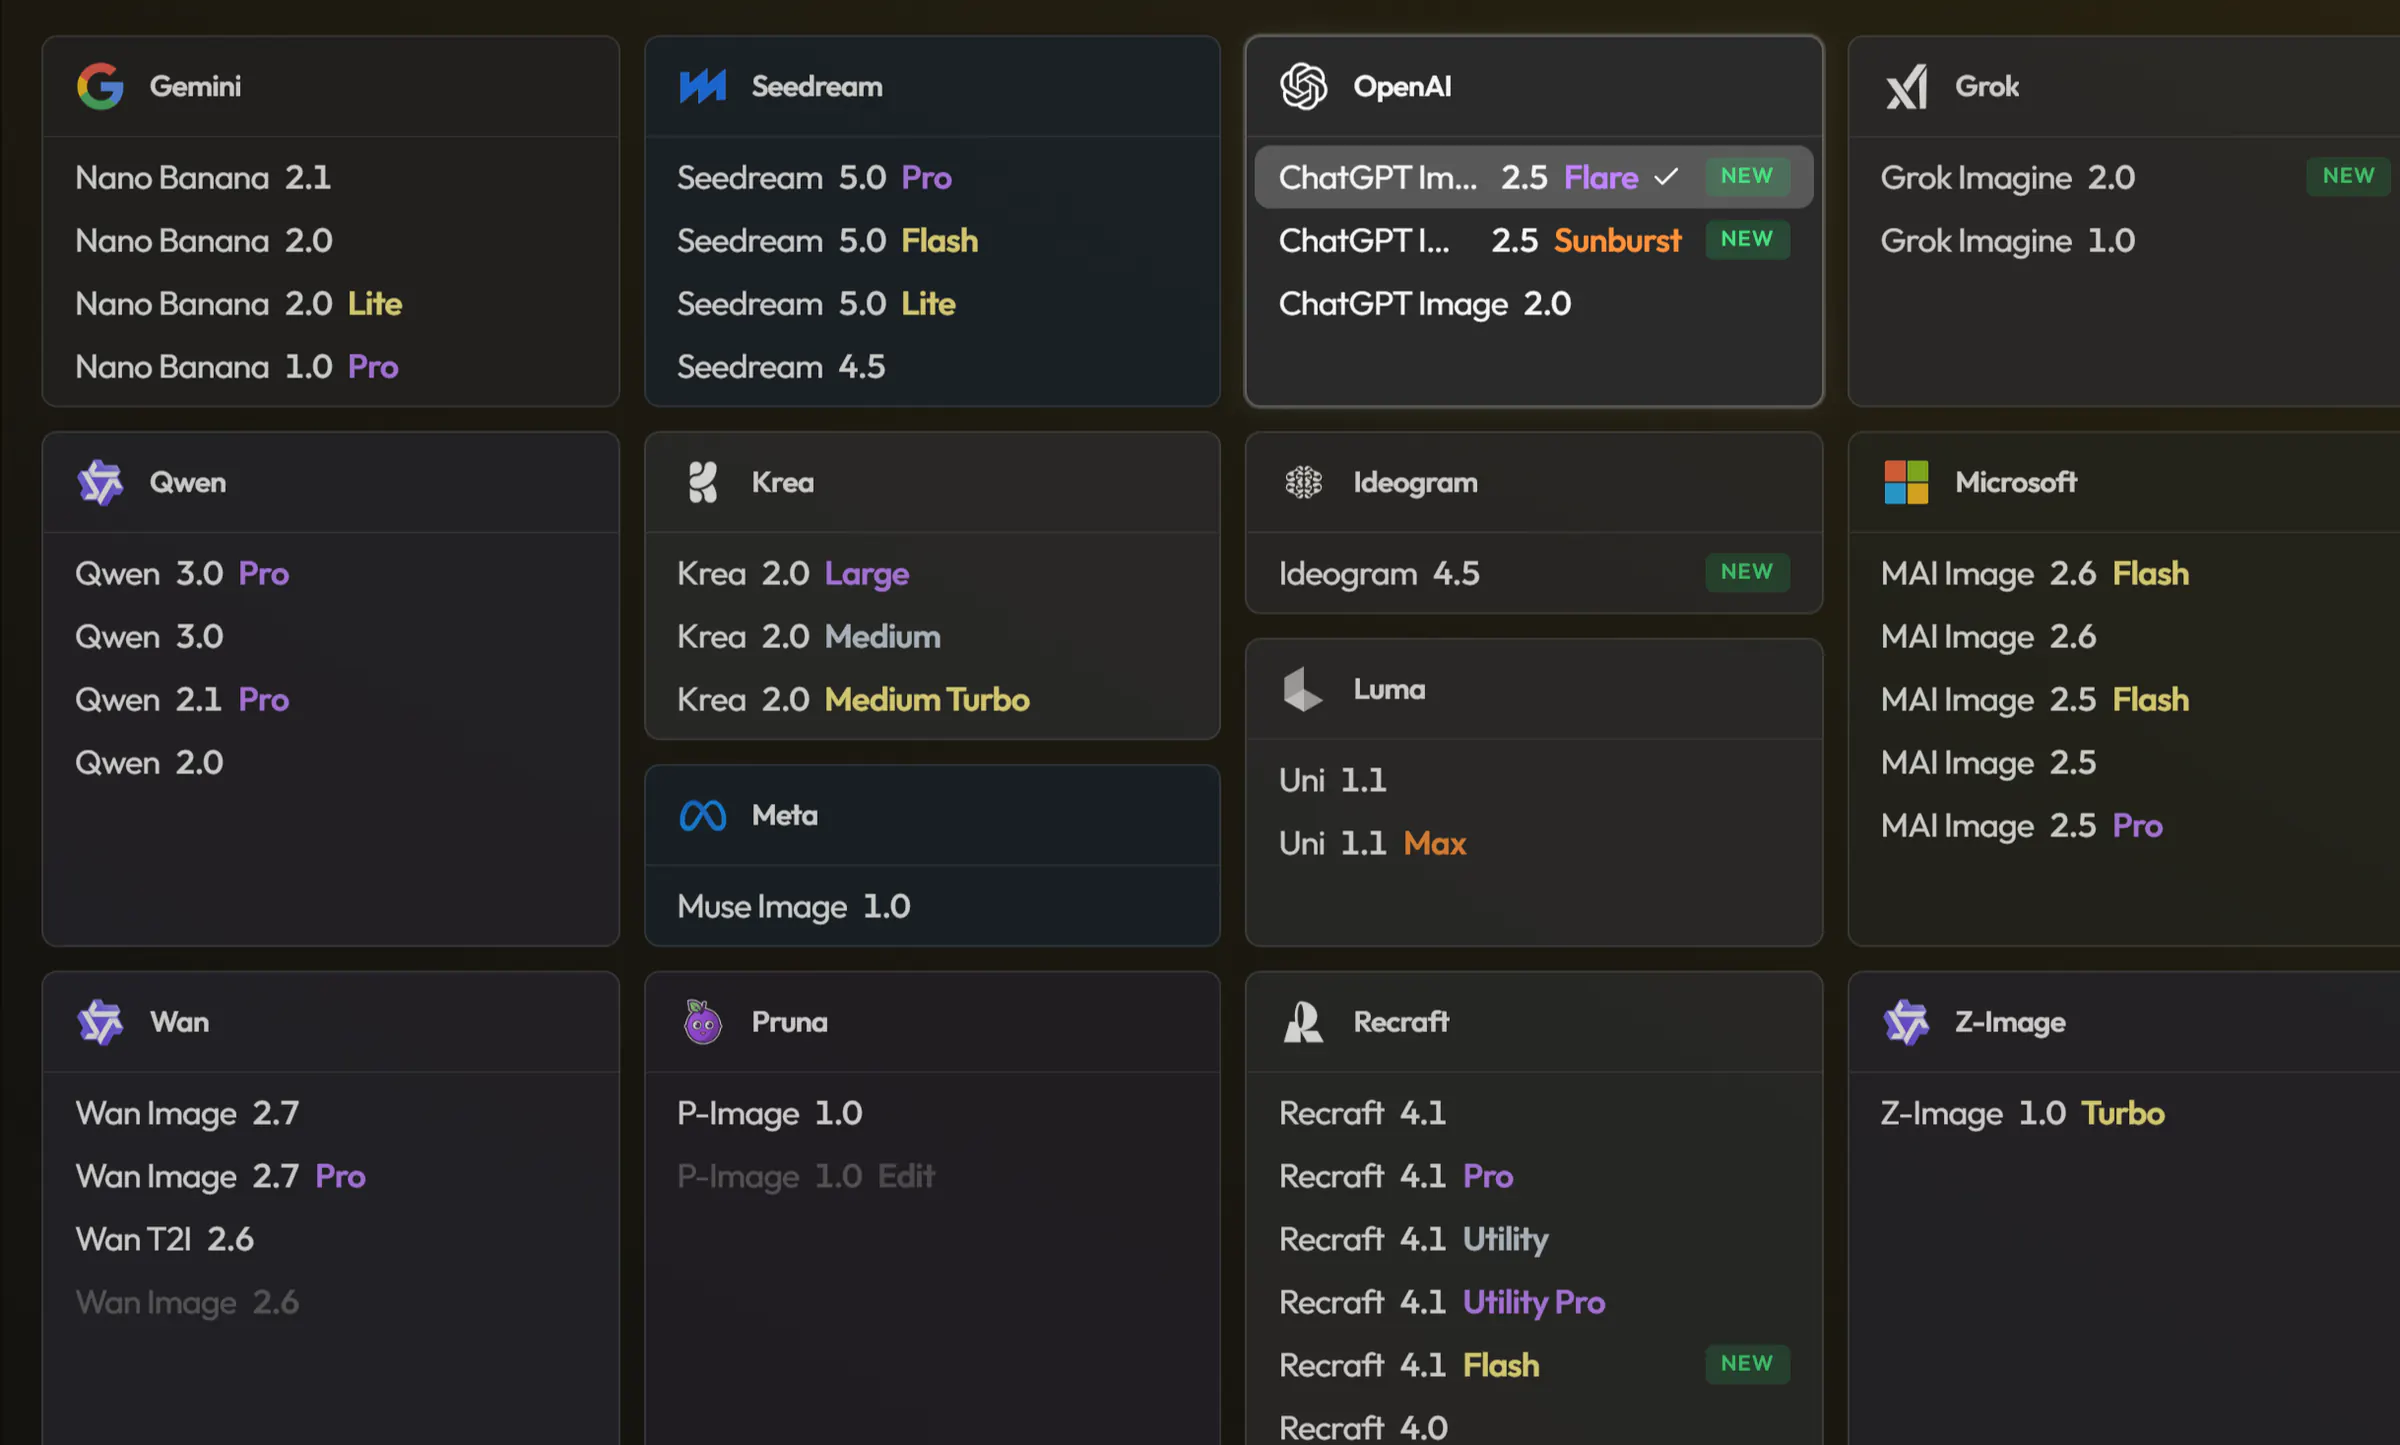Choose ChatGPT Image 2.0
The width and height of the screenshot is (2400, 1445).
(1534, 303)
